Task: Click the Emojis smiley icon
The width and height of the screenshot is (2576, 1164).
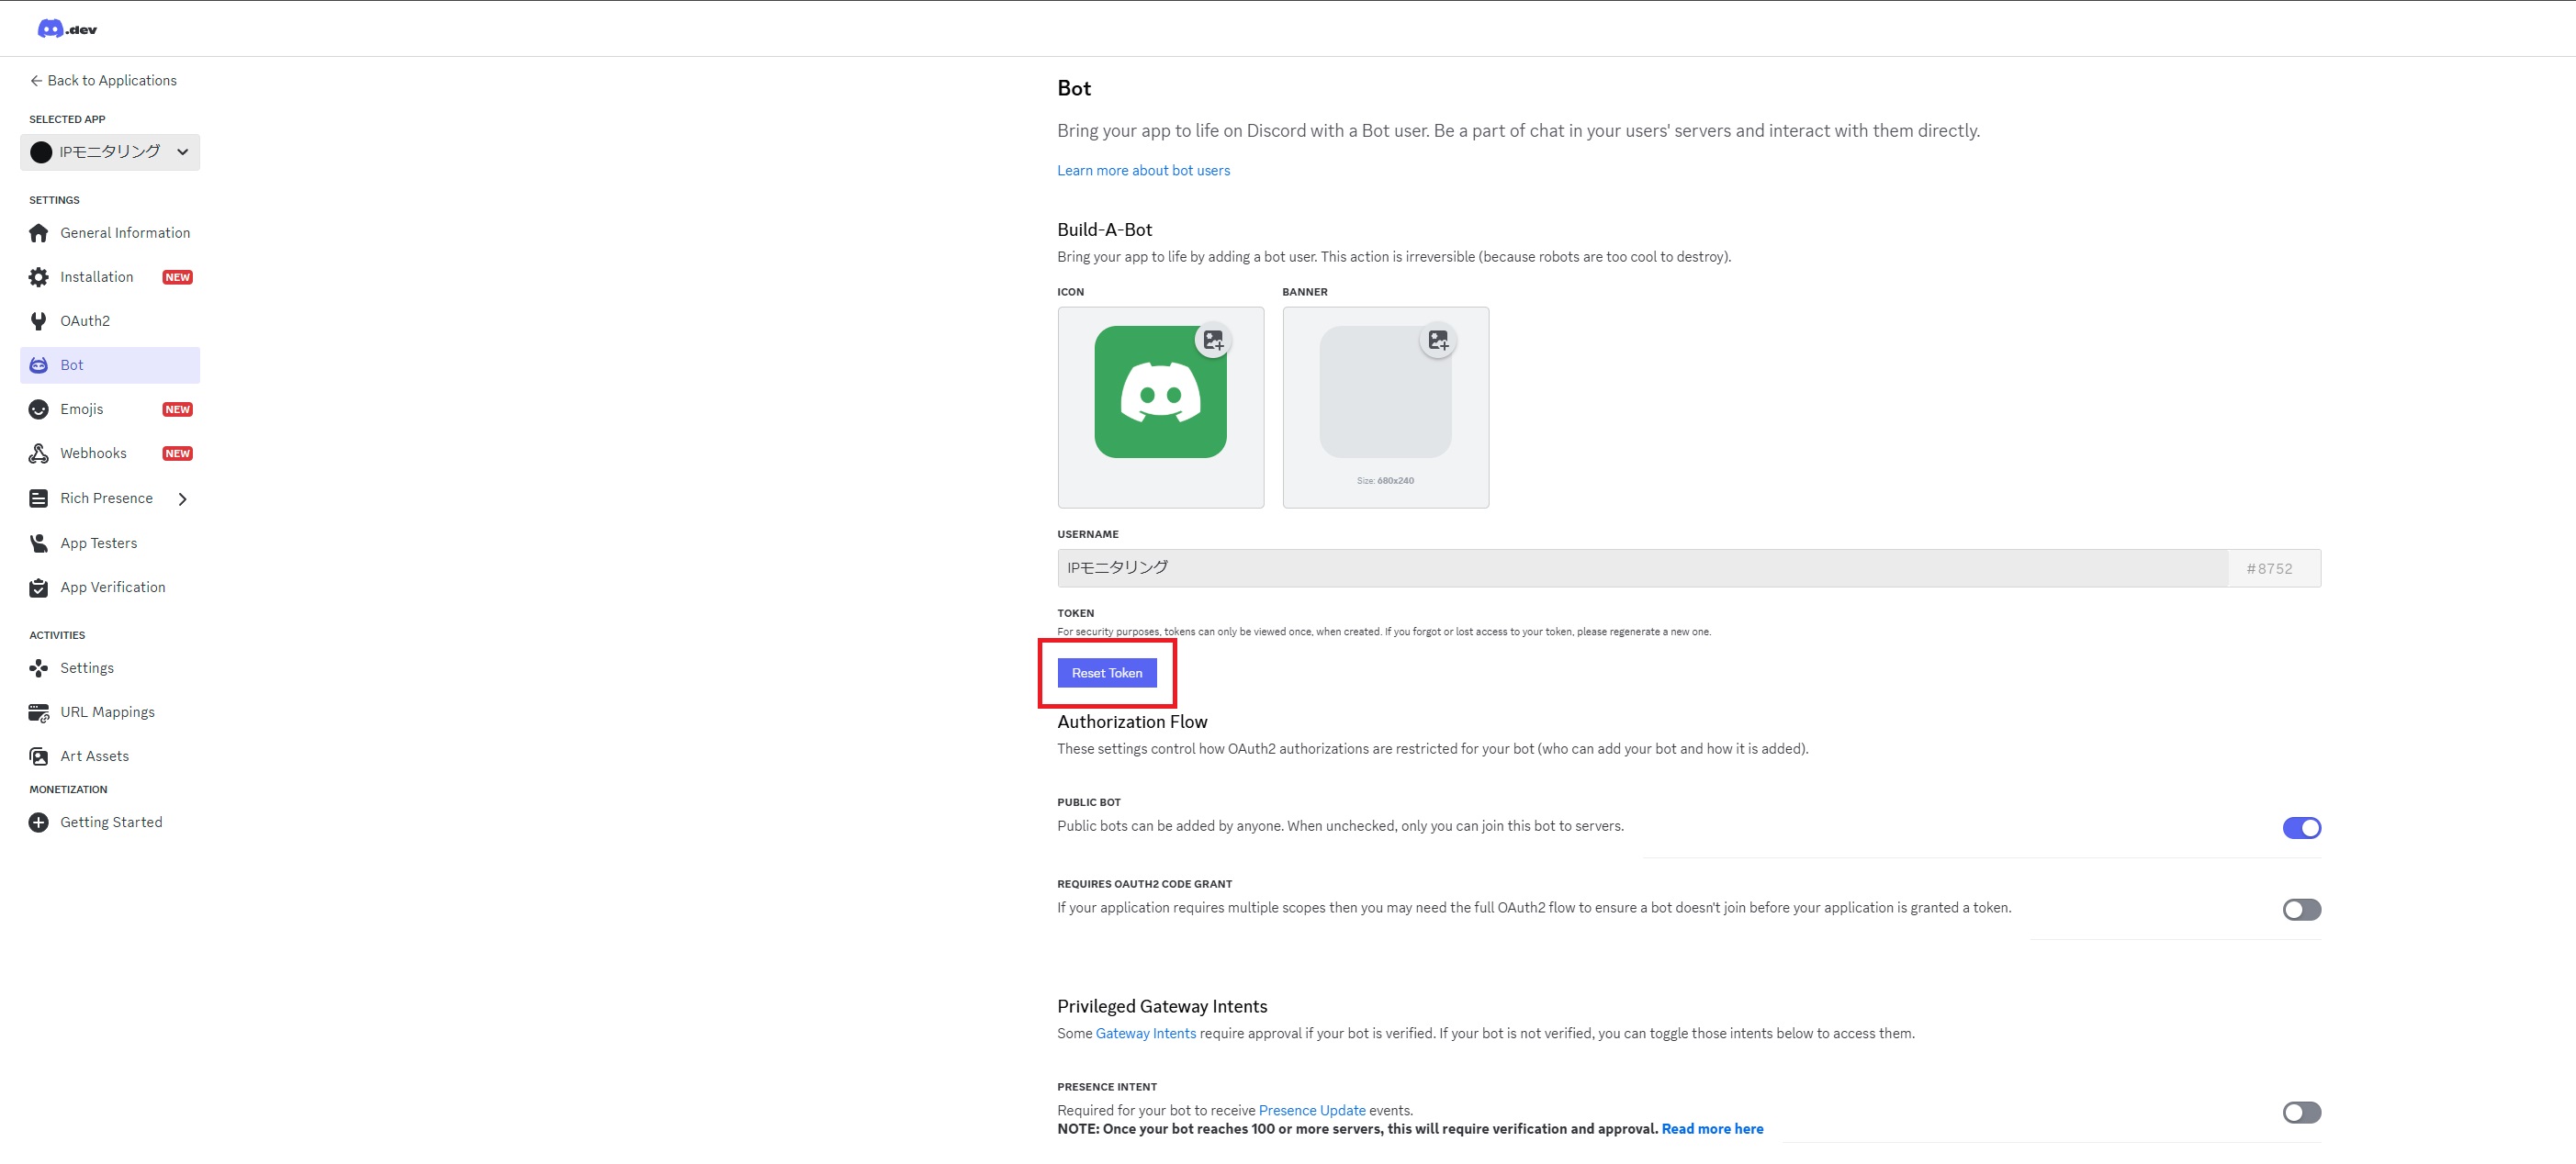Action: pyautogui.click(x=38, y=409)
